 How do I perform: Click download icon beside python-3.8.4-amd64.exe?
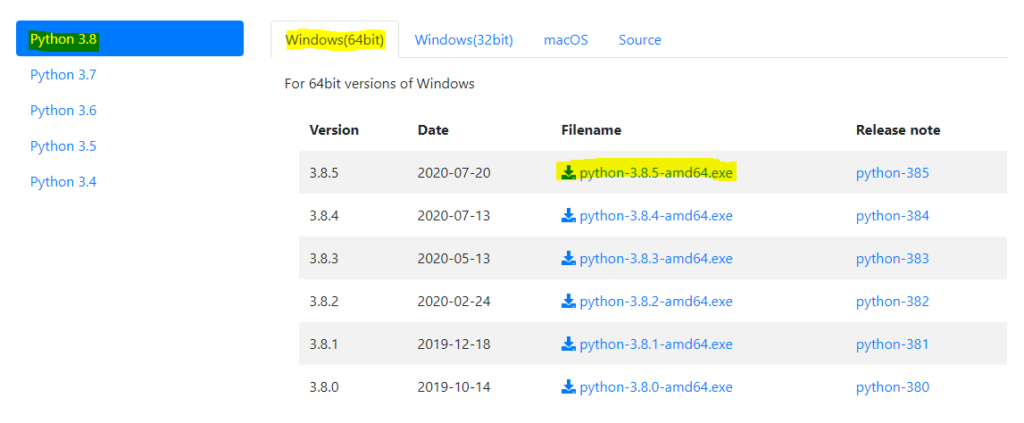[568, 215]
